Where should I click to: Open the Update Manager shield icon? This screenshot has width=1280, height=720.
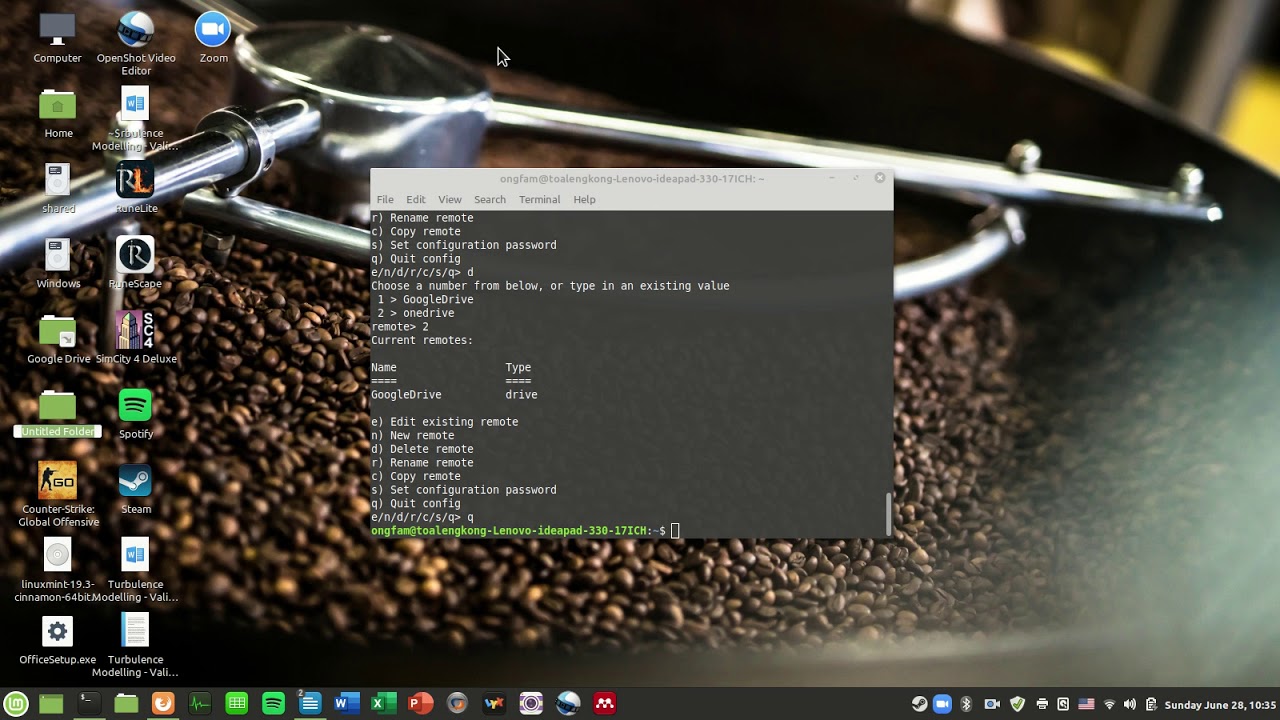click(x=1017, y=704)
